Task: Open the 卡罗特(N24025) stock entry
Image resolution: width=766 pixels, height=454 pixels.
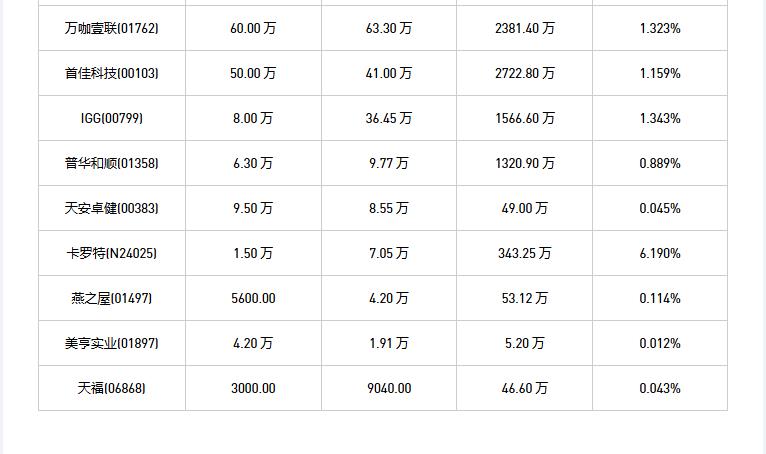Action: tap(112, 253)
